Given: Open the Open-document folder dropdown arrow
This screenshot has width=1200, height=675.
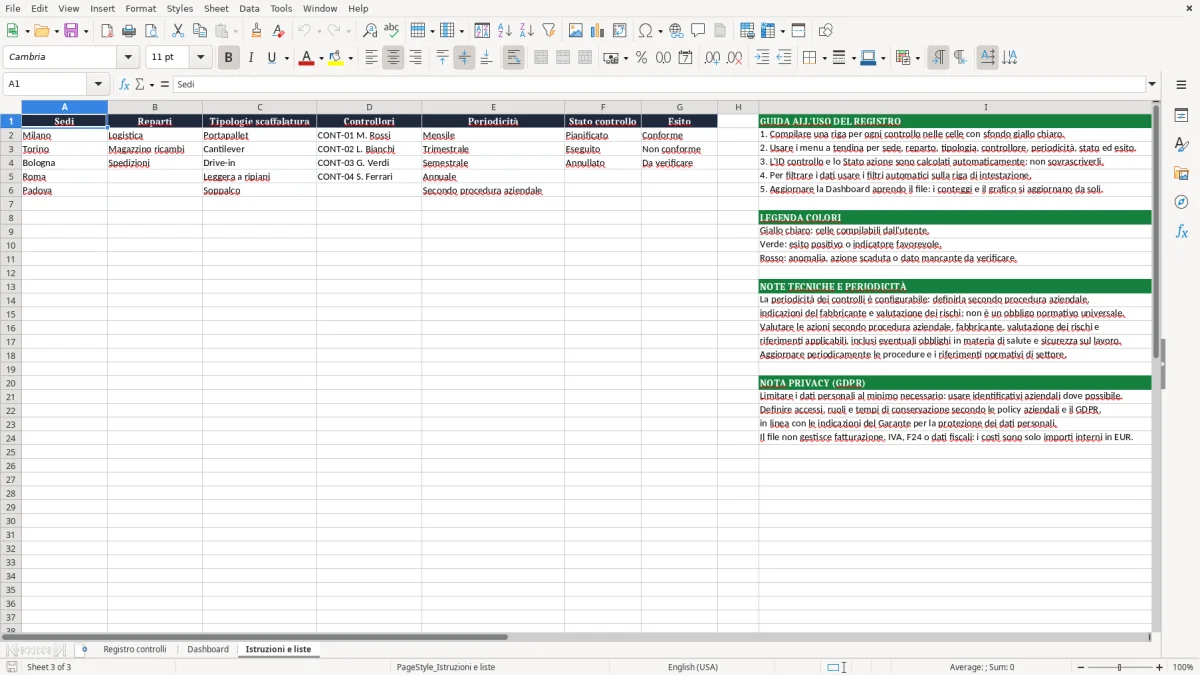Looking at the screenshot, I should pos(56,31).
